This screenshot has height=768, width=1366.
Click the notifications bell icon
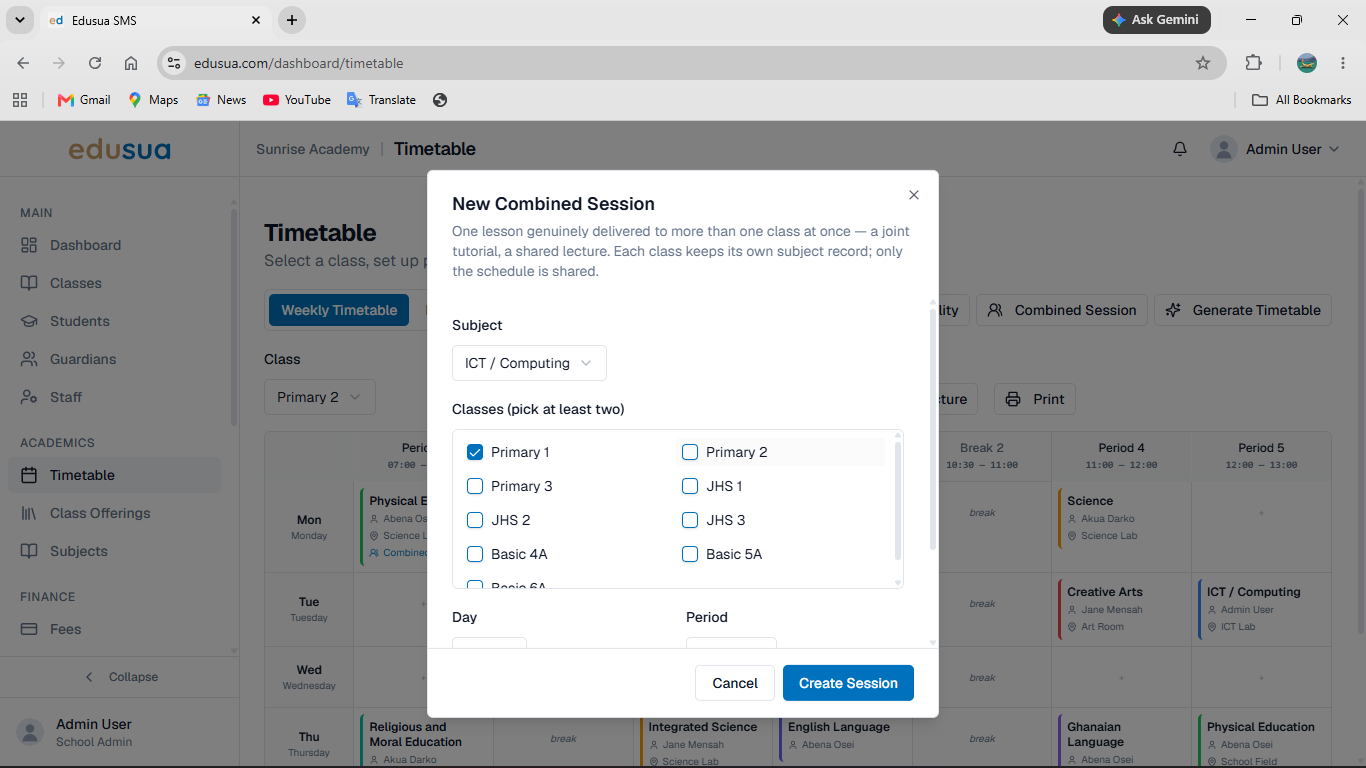pos(1180,149)
